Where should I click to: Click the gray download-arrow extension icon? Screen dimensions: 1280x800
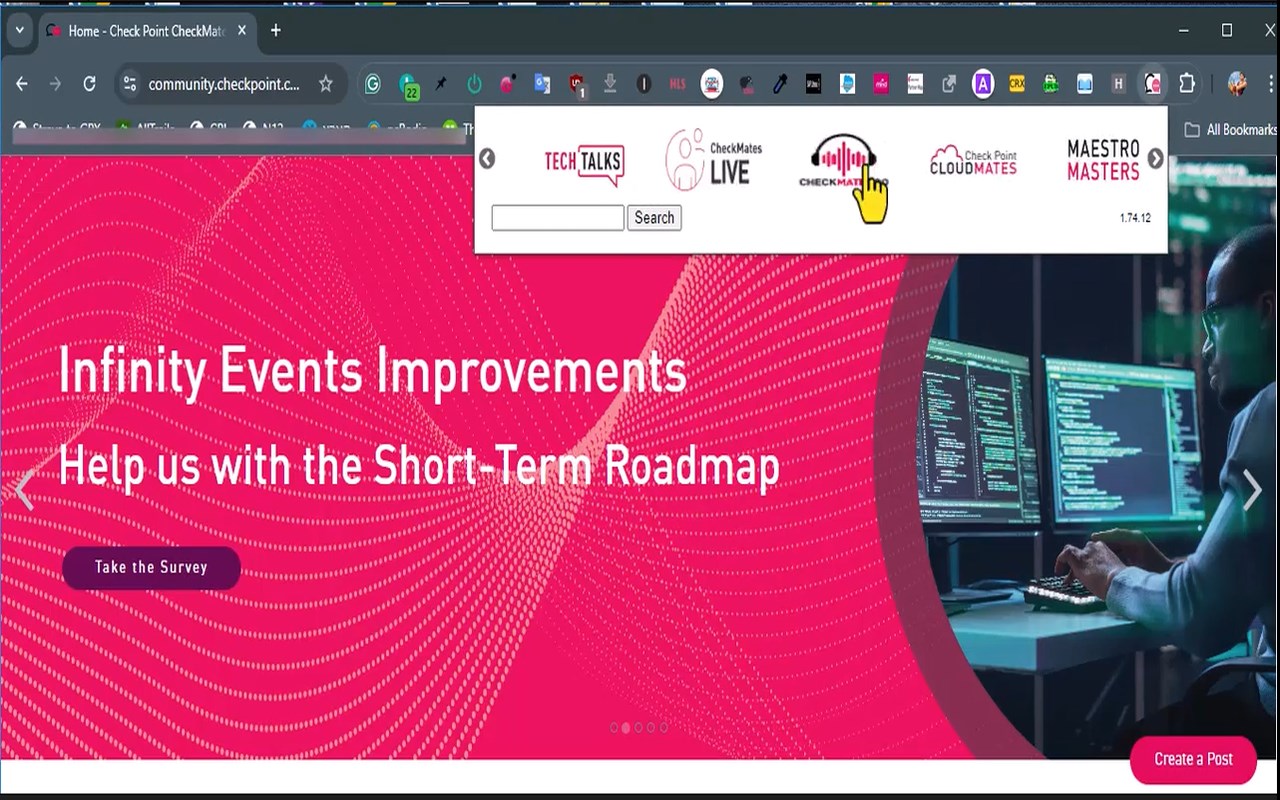[610, 84]
